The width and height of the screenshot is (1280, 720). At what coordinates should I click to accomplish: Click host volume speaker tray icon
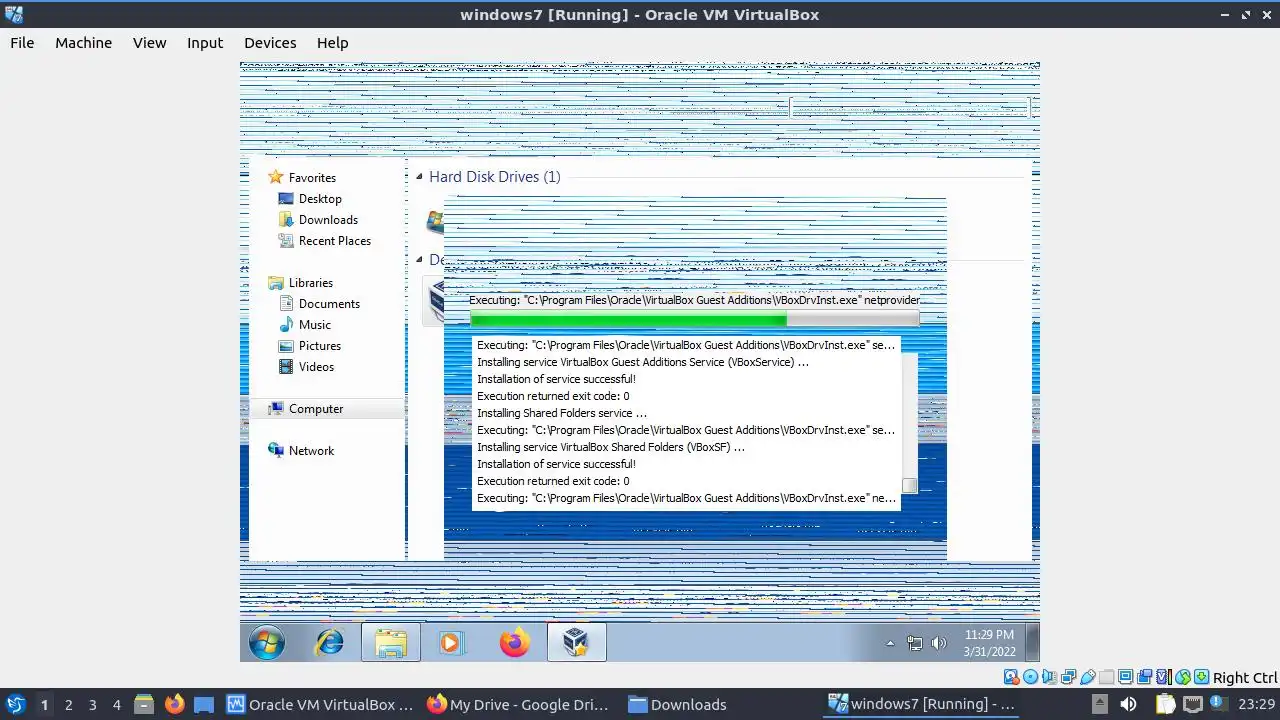(1128, 704)
